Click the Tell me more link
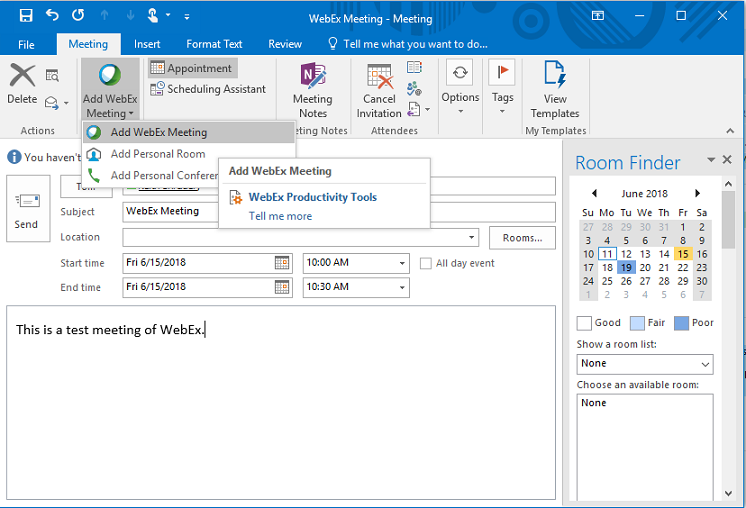 click(280, 216)
